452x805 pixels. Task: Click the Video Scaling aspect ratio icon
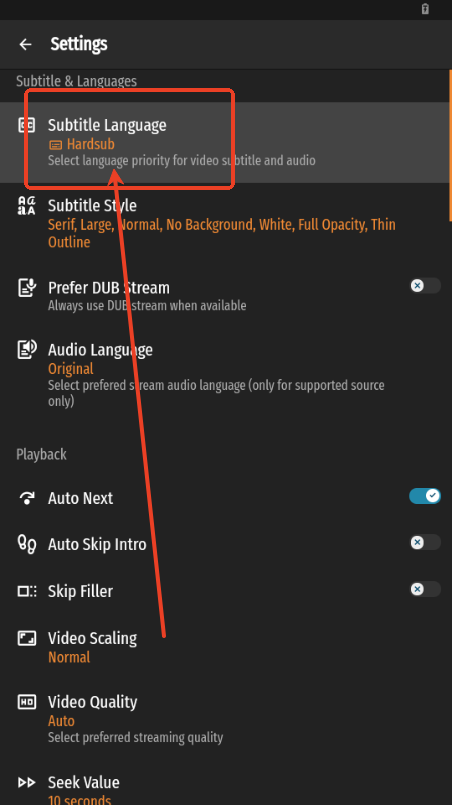pos(27,638)
